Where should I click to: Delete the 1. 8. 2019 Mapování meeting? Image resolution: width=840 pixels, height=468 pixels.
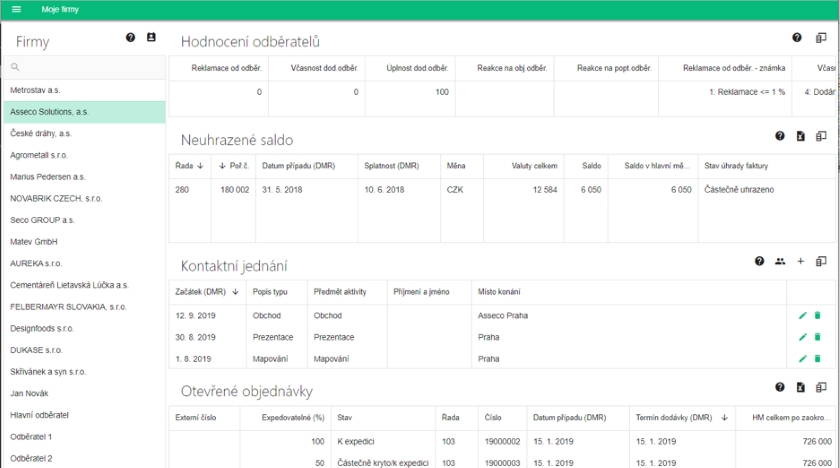(x=818, y=359)
